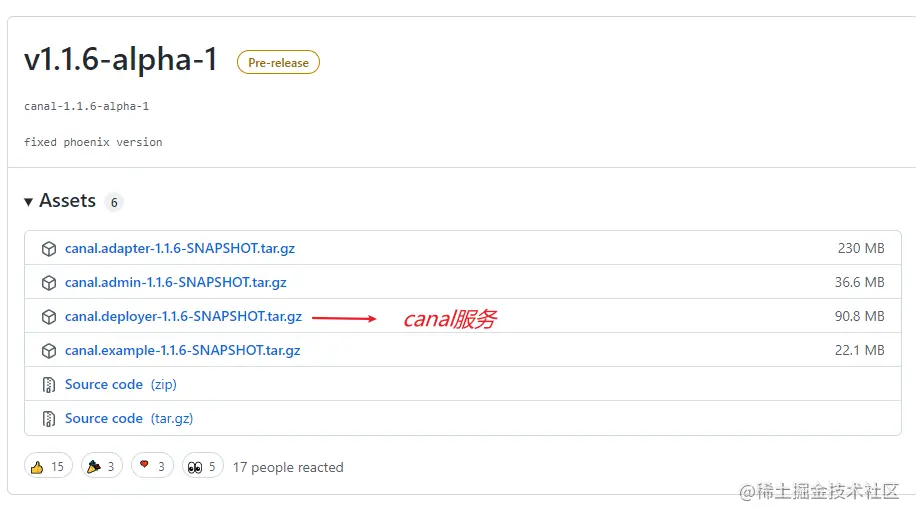Select the canal-1.1.6-alpha-1 tag text
The image size is (916, 518).
click(x=86, y=106)
